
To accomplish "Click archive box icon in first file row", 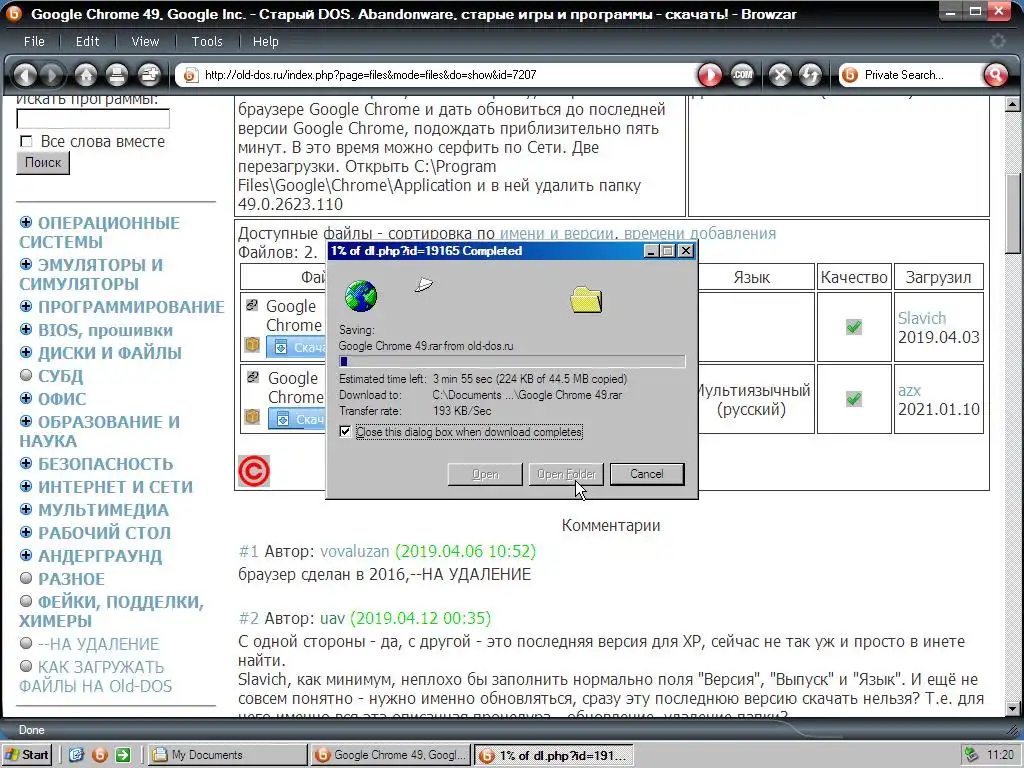I will (252, 345).
